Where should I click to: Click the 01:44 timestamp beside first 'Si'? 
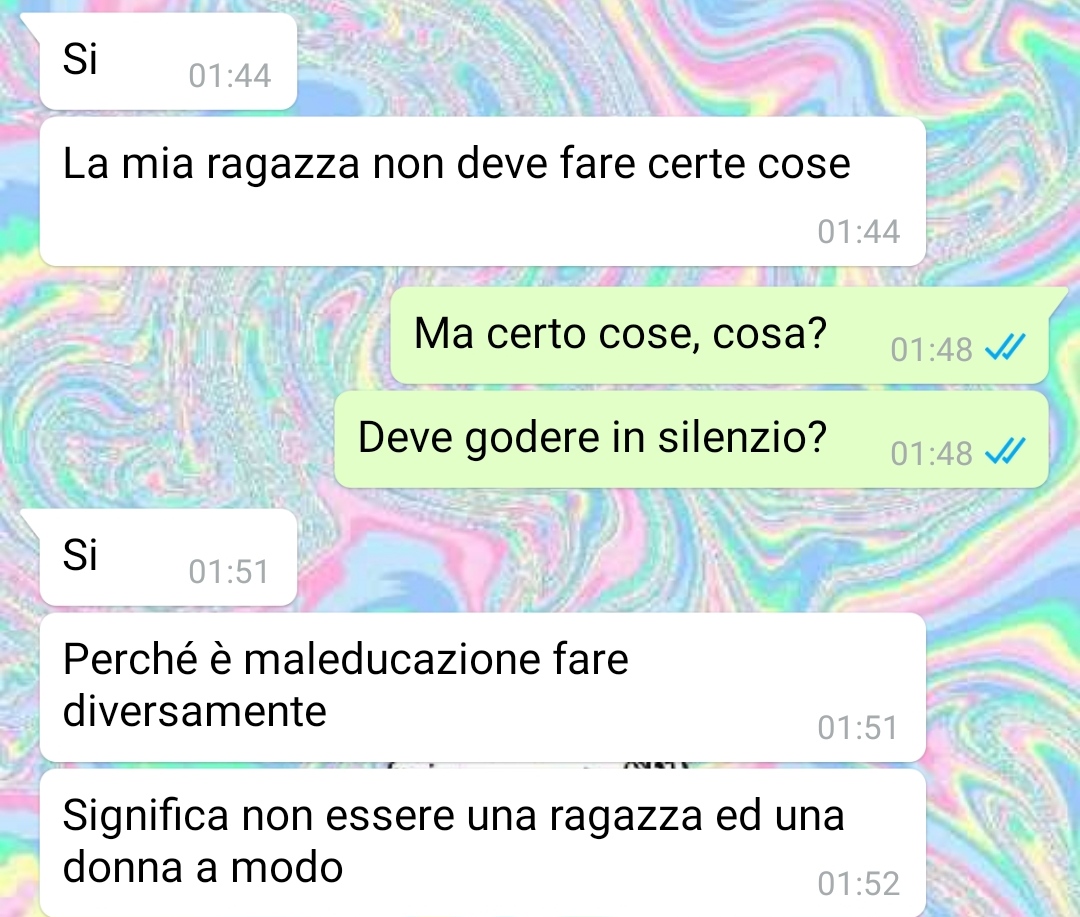coord(229,75)
